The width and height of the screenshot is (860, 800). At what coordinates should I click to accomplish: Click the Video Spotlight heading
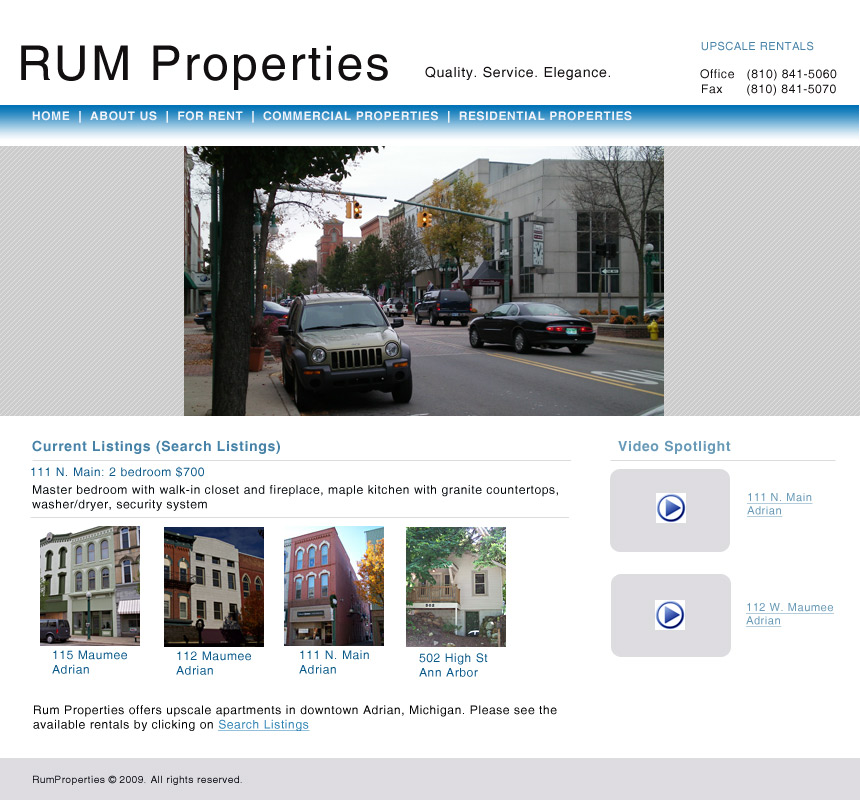pyautogui.click(x=674, y=446)
